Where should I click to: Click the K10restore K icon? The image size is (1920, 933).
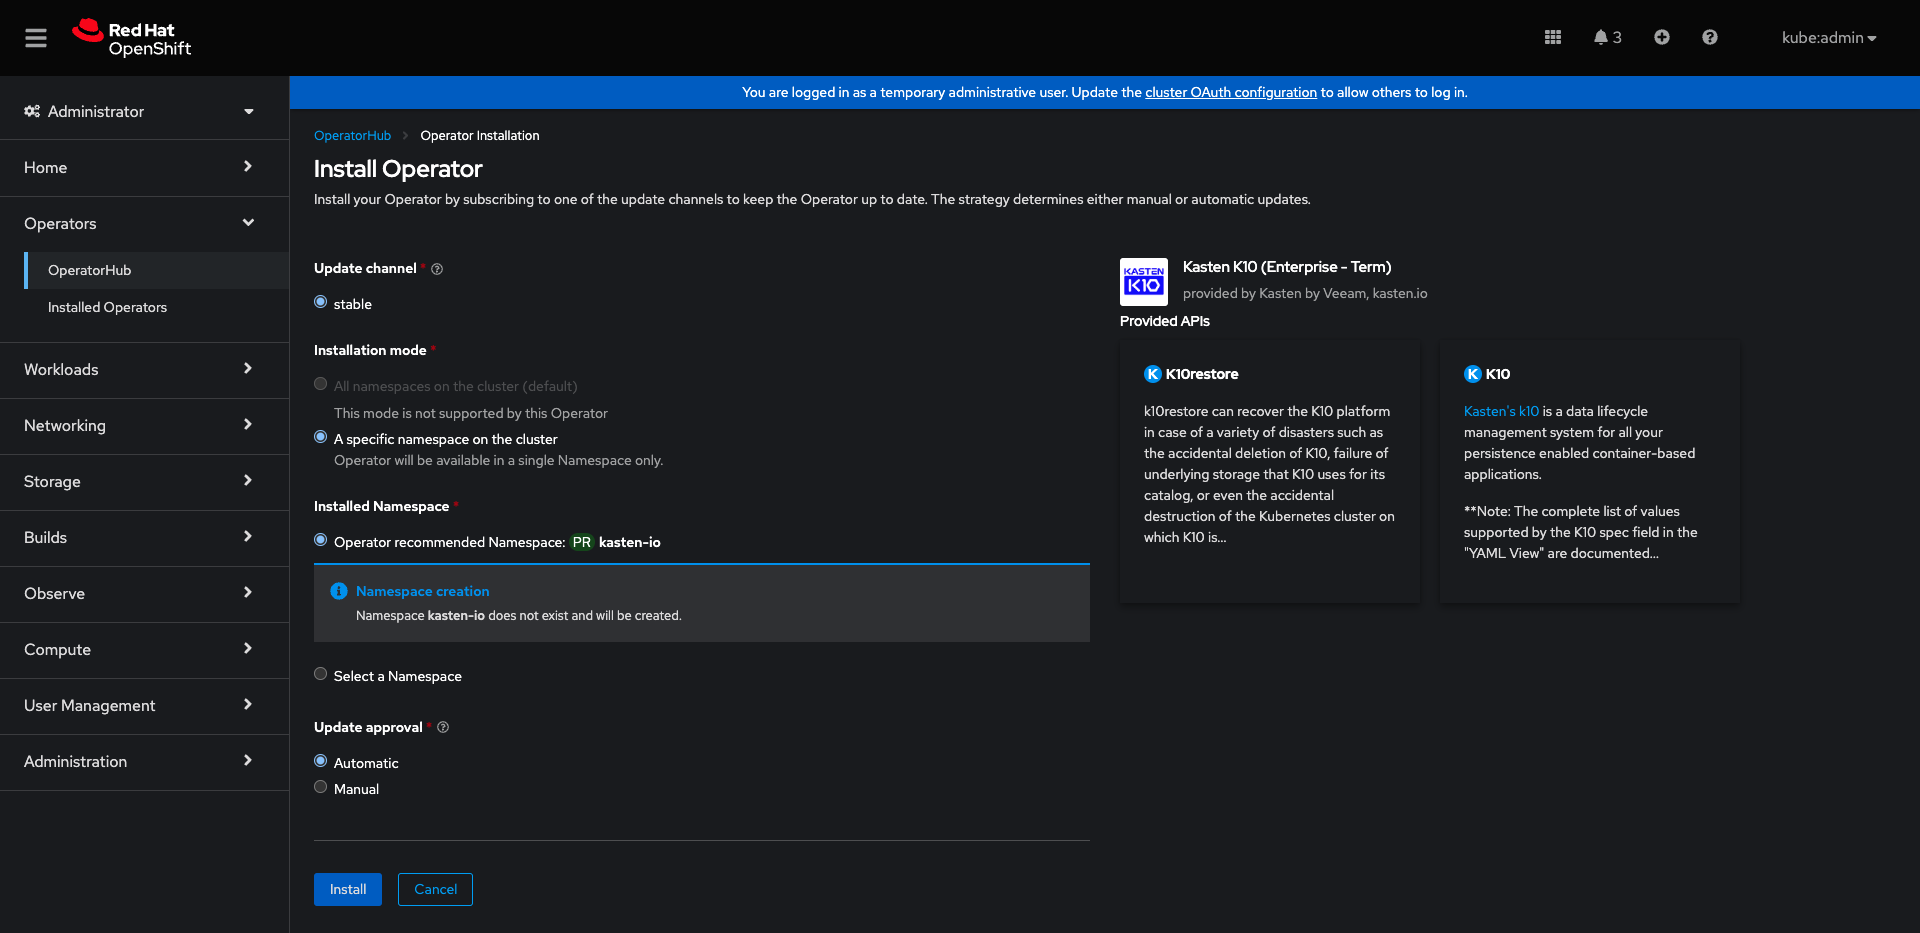click(1153, 374)
